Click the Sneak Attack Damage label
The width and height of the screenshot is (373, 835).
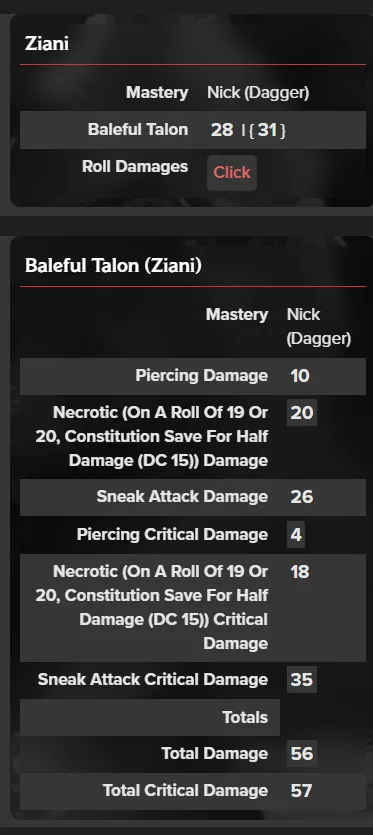[x=182, y=496]
